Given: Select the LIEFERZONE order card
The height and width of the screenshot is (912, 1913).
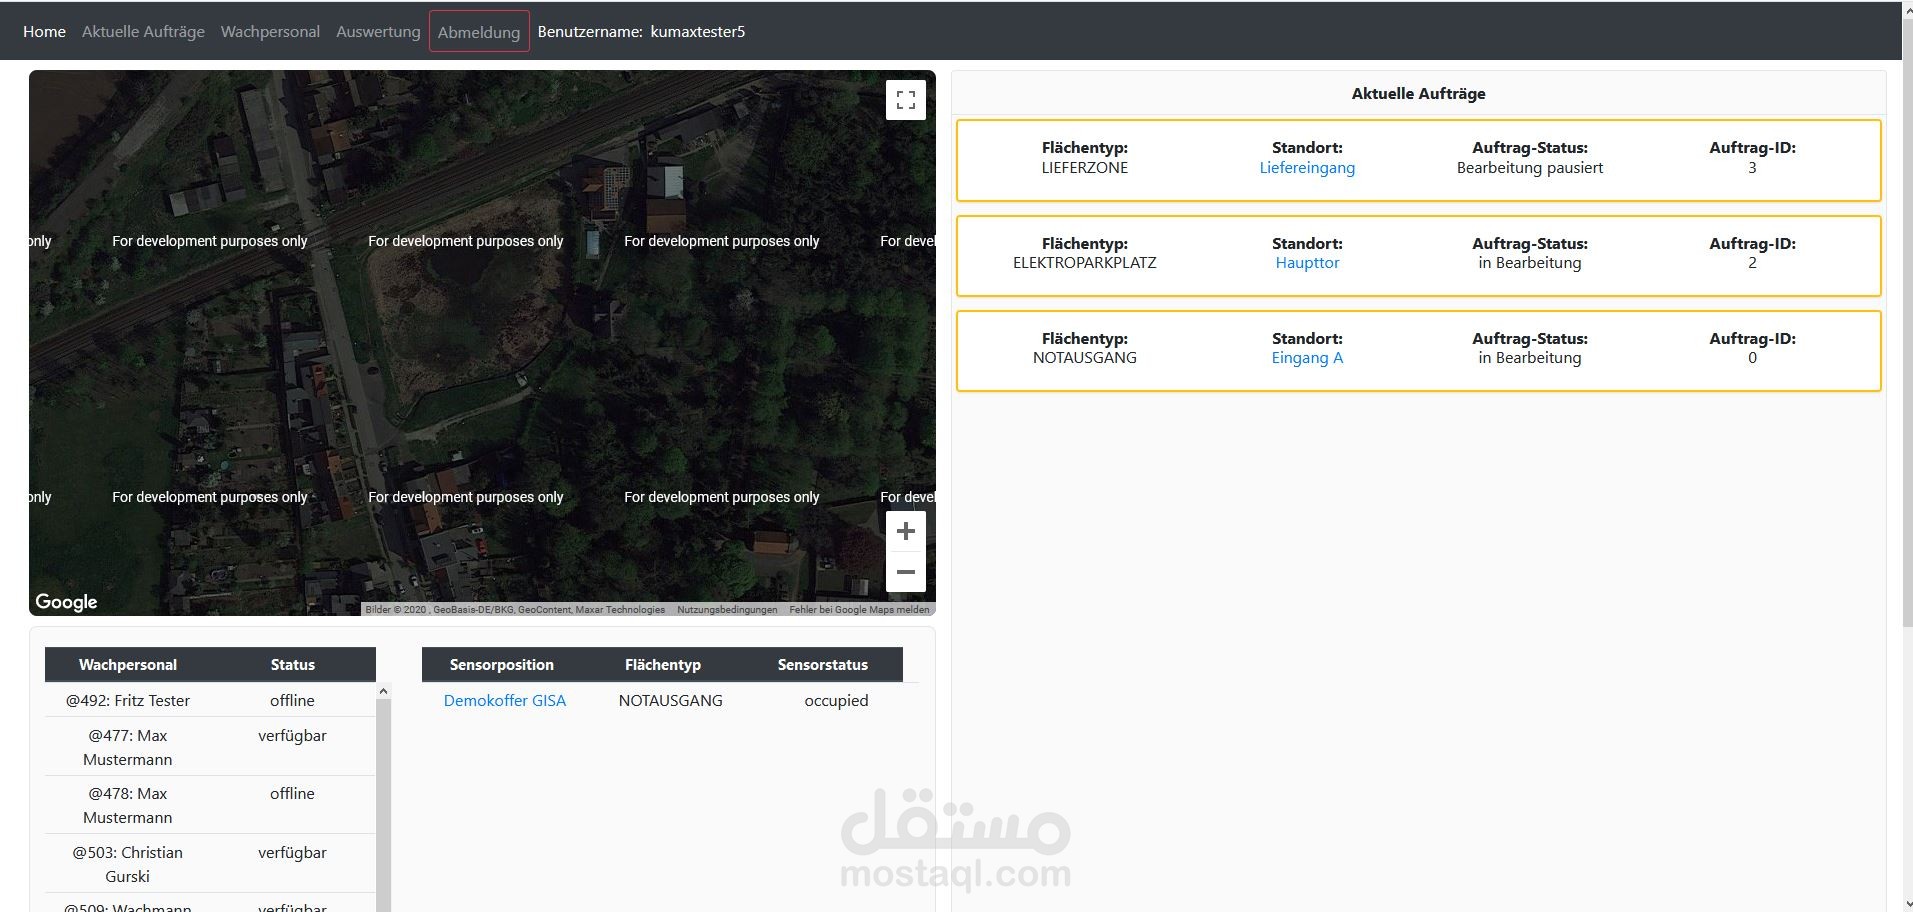Looking at the screenshot, I should (1418, 160).
